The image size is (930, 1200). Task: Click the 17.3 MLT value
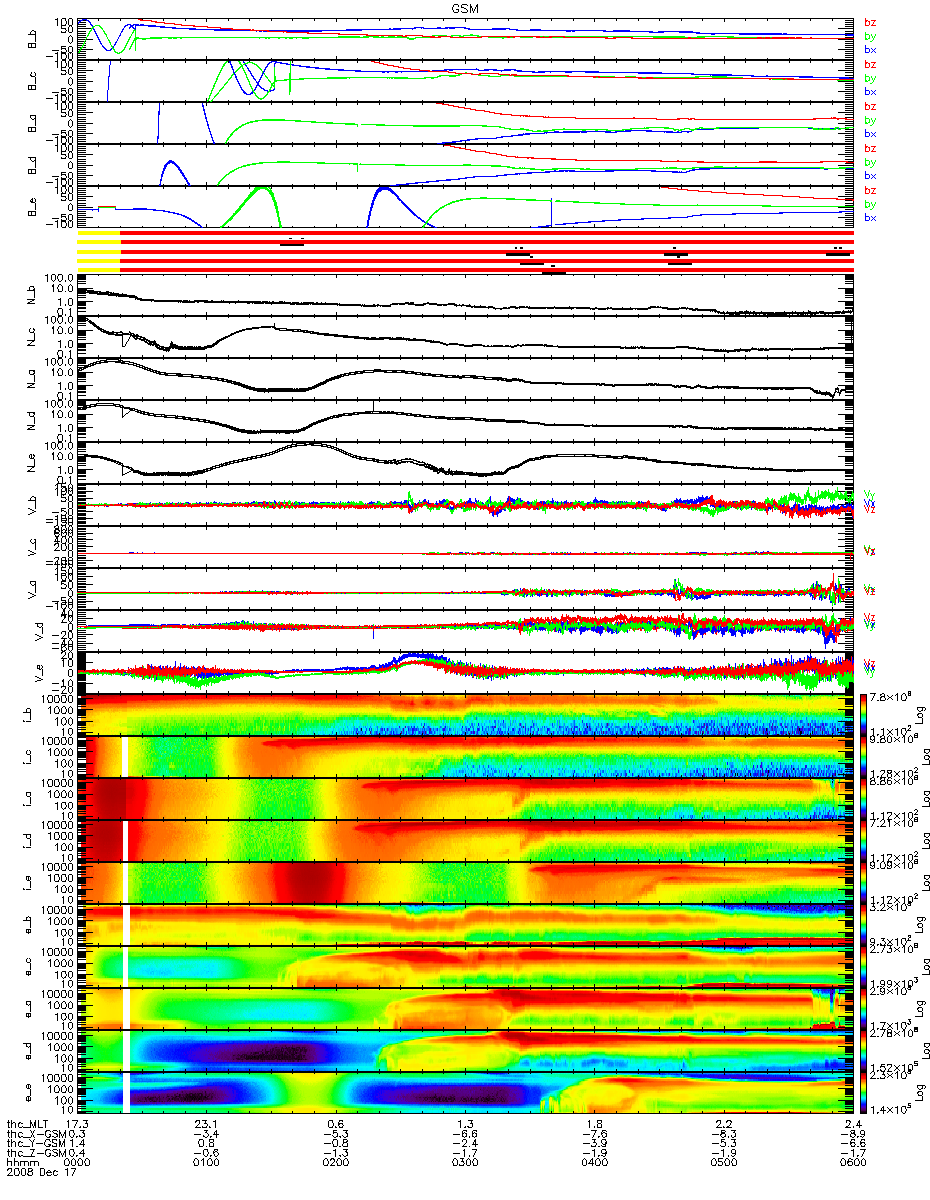[78, 1125]
